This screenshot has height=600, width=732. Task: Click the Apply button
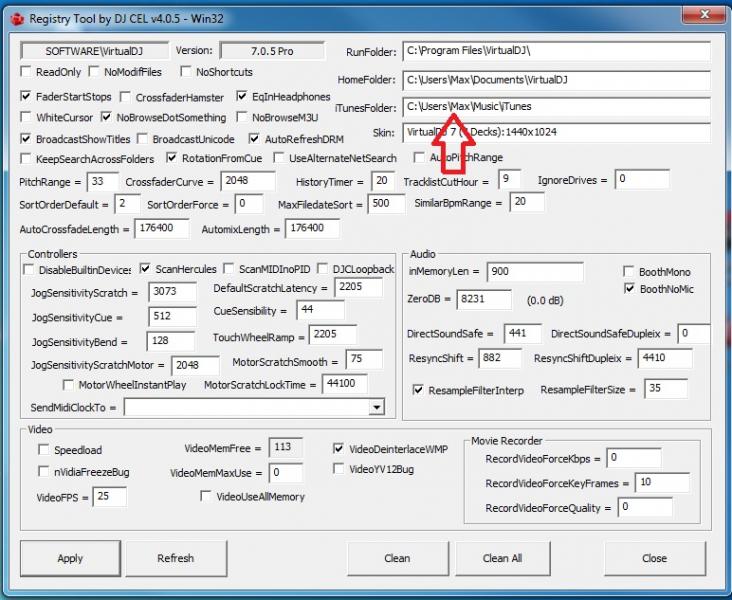click(70, 558)
